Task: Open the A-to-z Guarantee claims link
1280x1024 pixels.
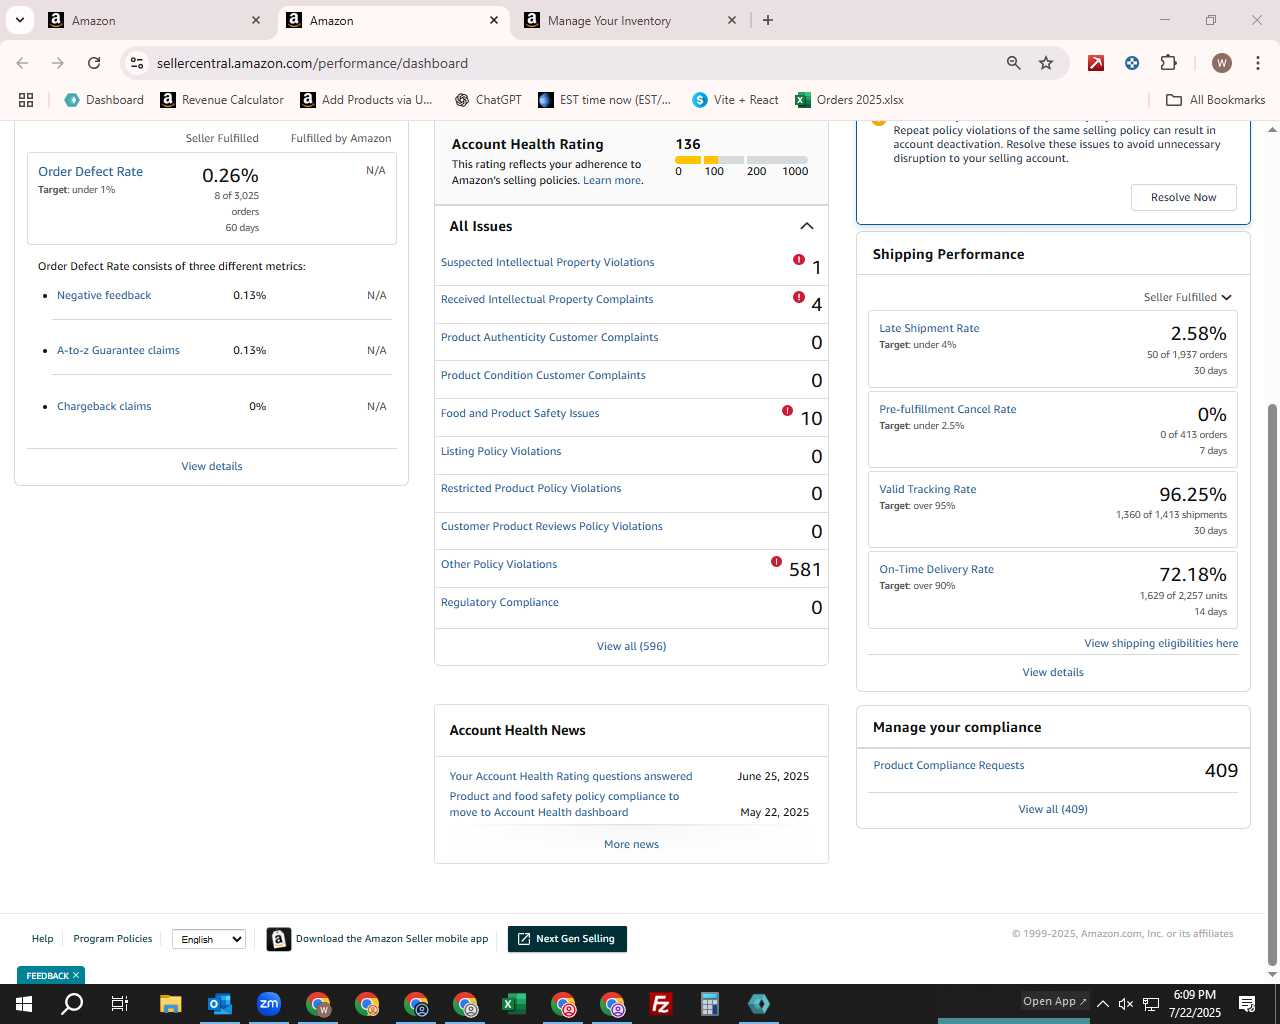Action: point(118,350)
